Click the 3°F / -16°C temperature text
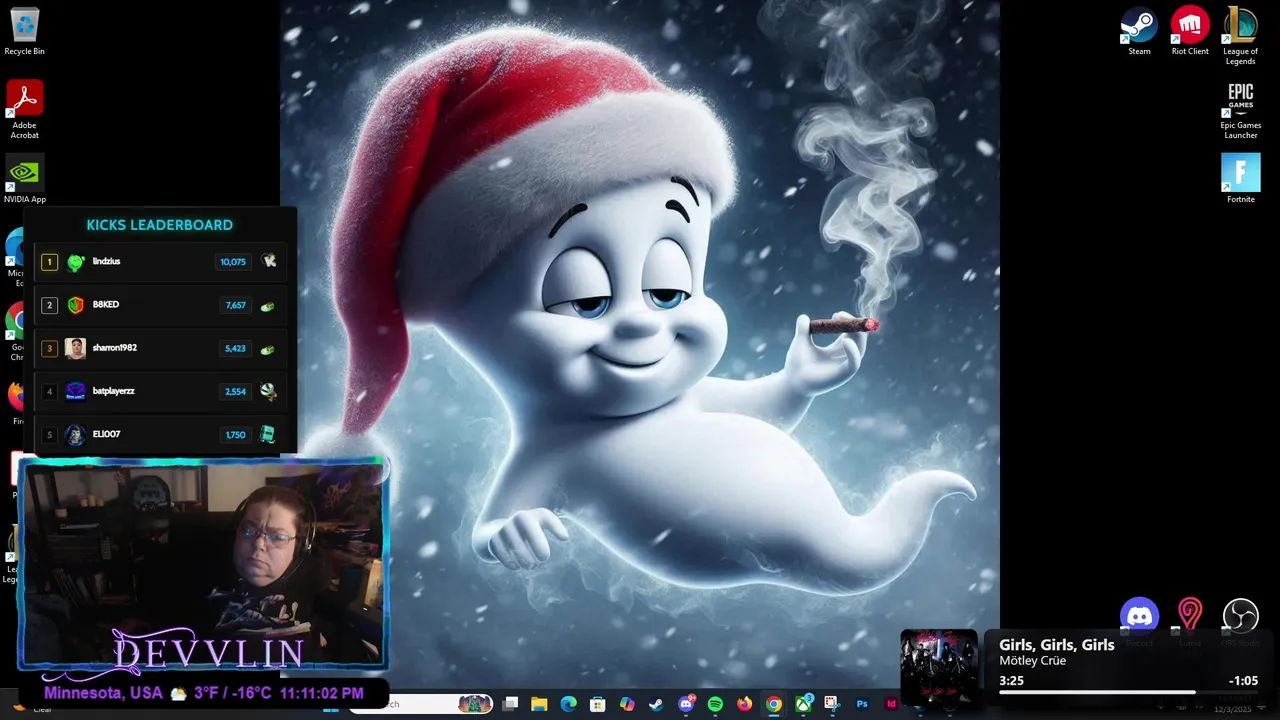This screenshot has height=720, width=1280. 233,693
